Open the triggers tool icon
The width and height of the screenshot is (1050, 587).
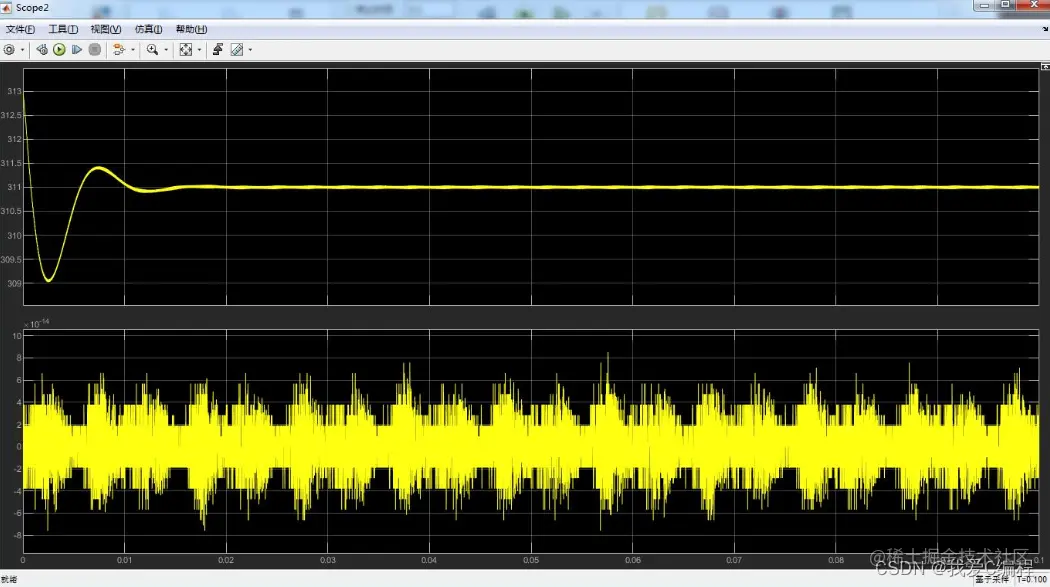pyautogui.click(x=218, y=50)
